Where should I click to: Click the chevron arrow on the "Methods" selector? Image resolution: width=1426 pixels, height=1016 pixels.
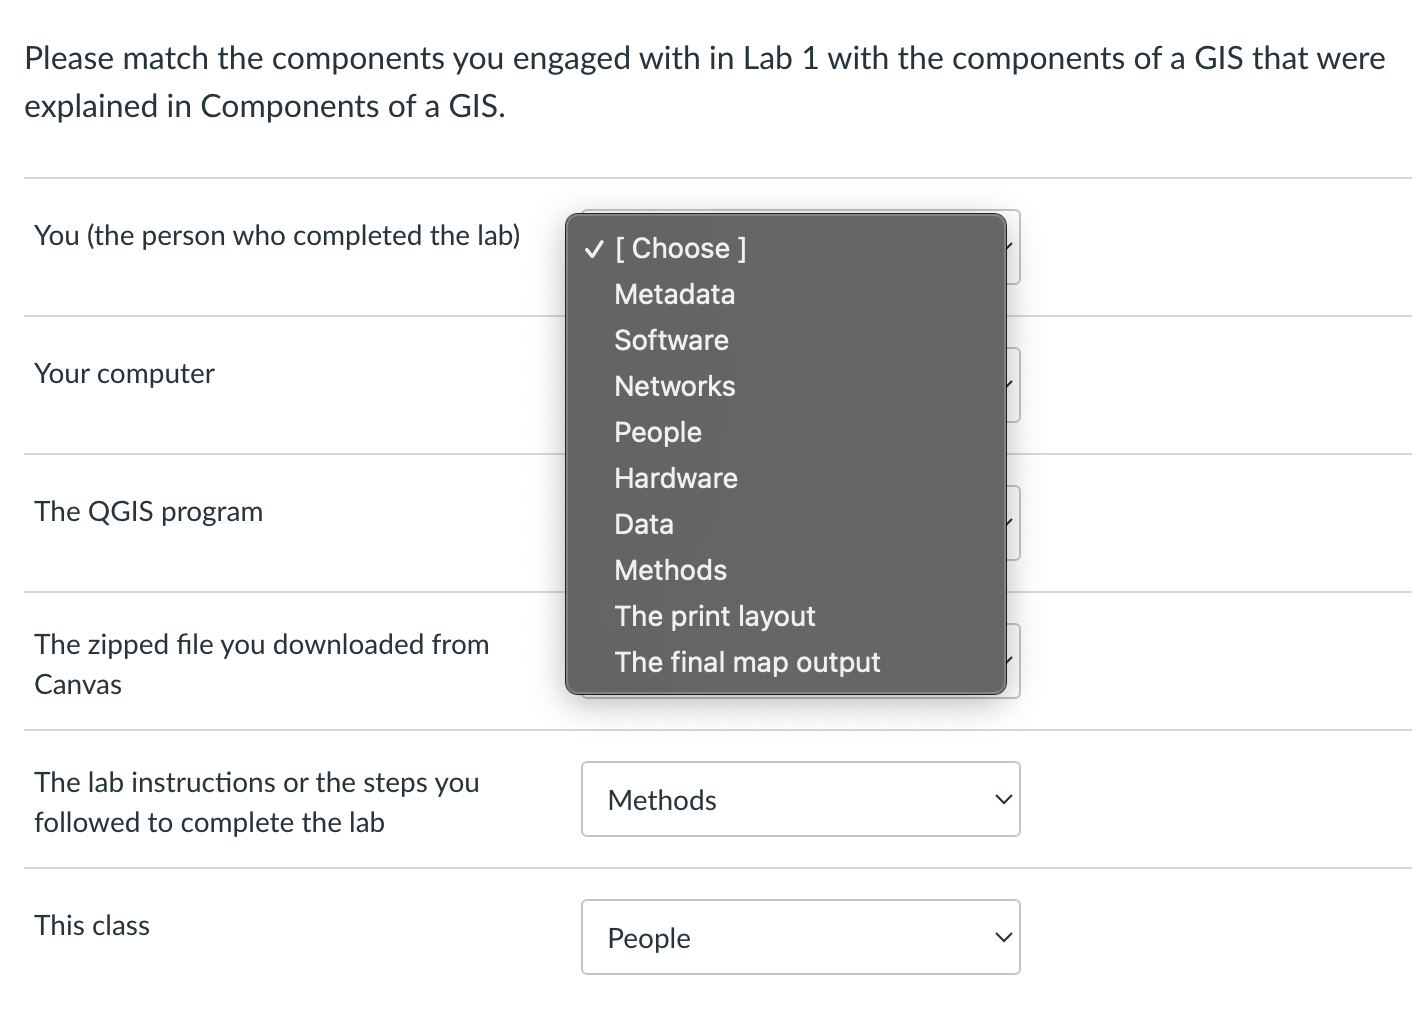pyautogui.click(x=1002, y=799)
